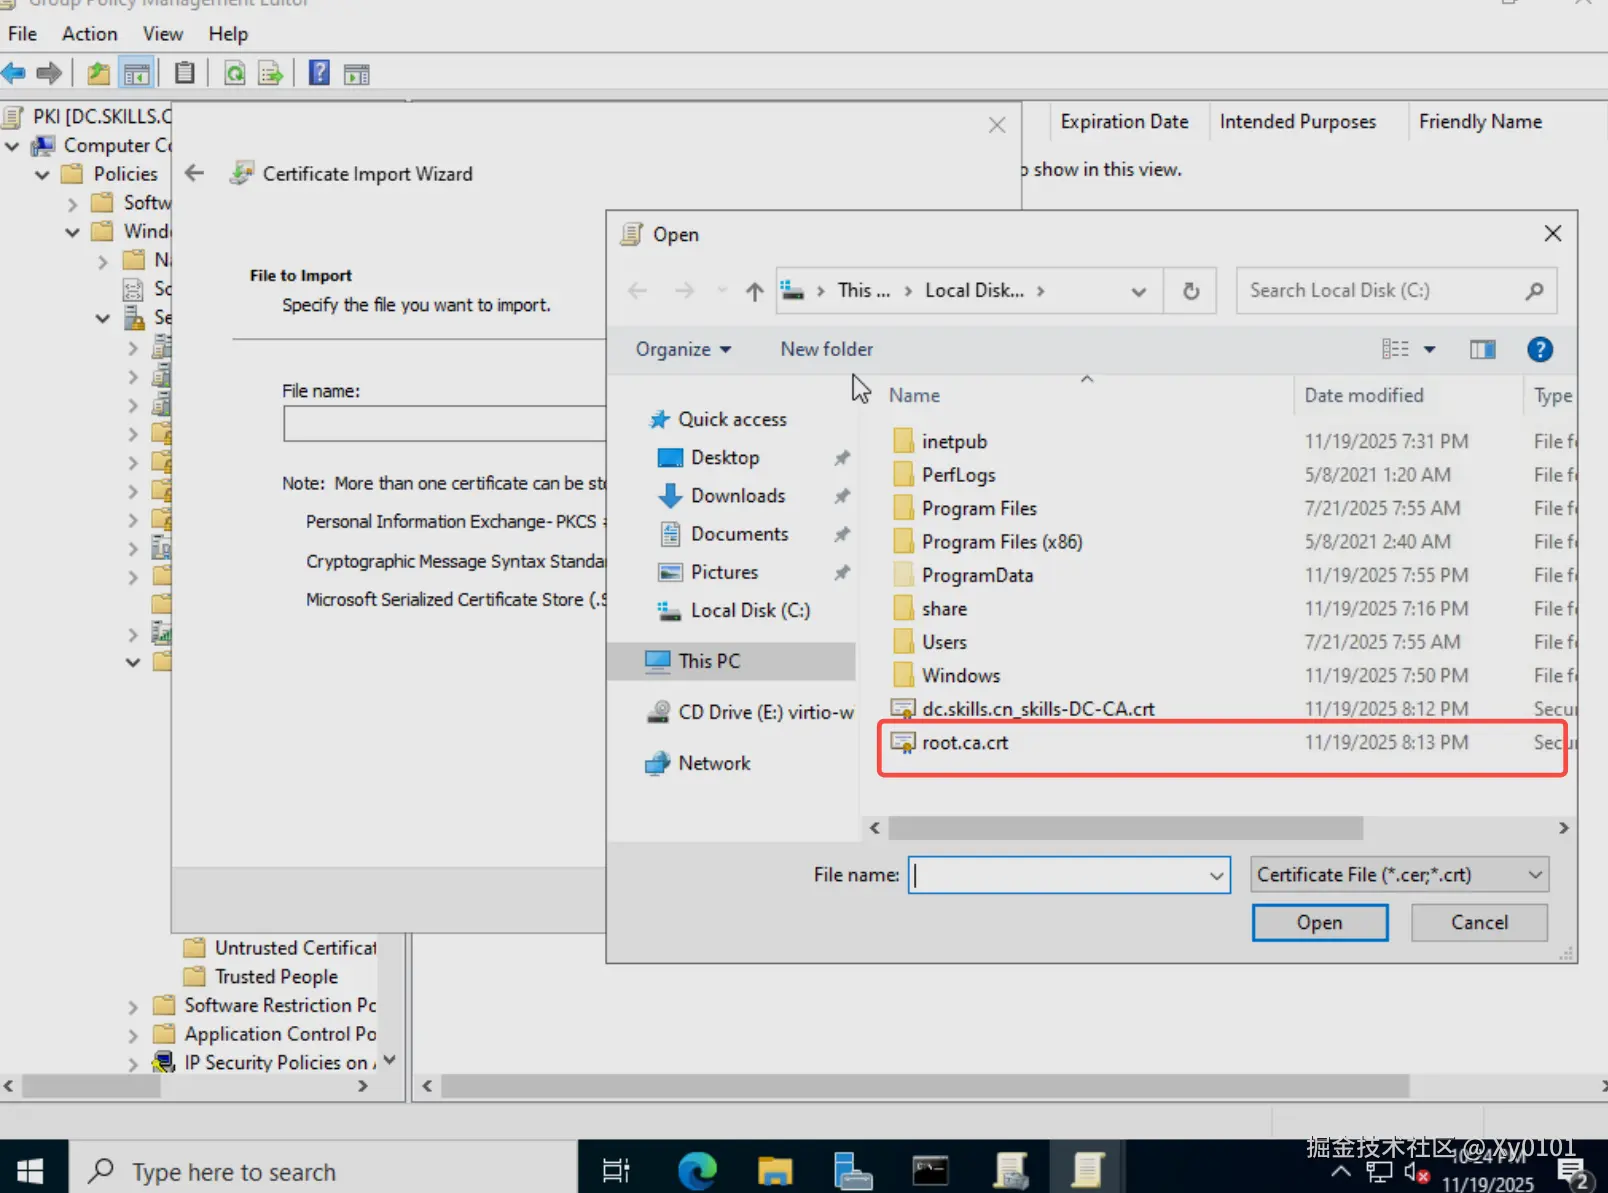
Task: Collapse the Policies tree node
Action: pos(42,175)
